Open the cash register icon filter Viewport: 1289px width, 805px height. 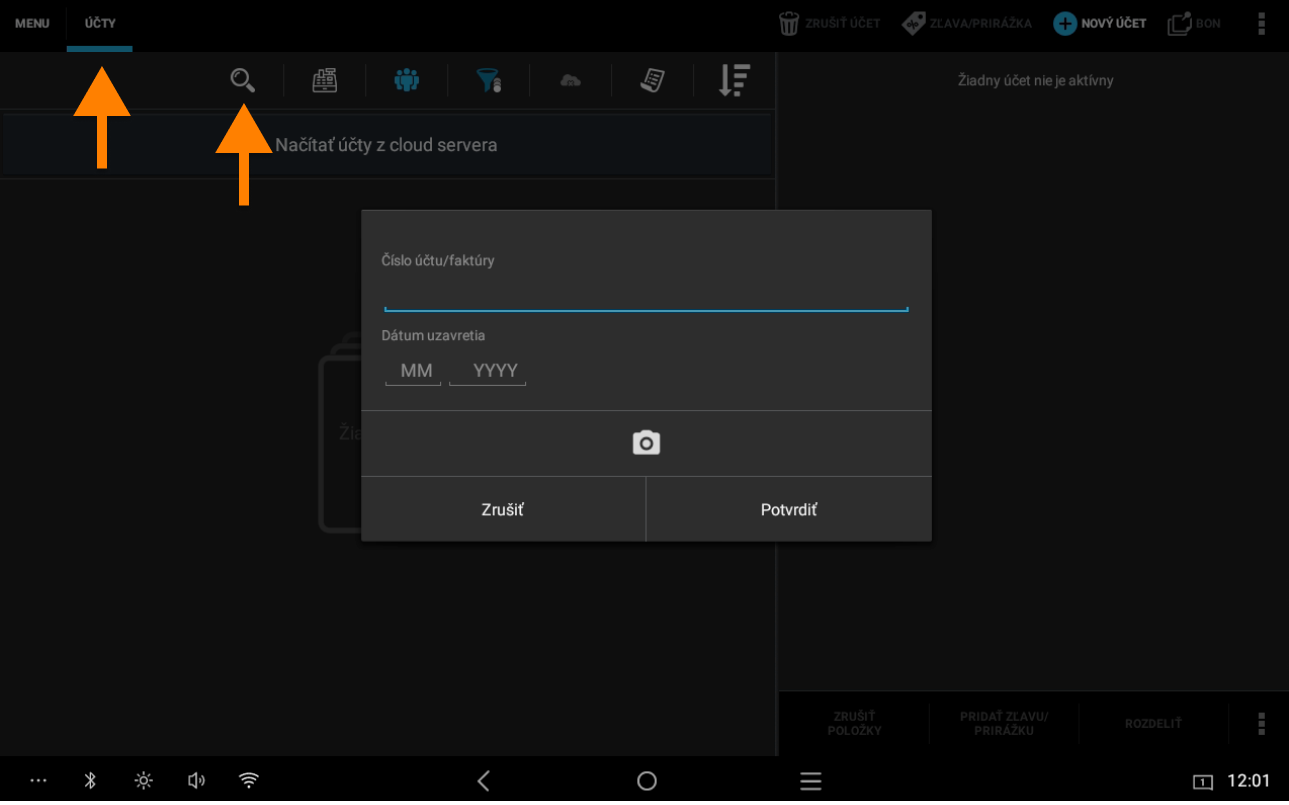click(x=325, y=80)
